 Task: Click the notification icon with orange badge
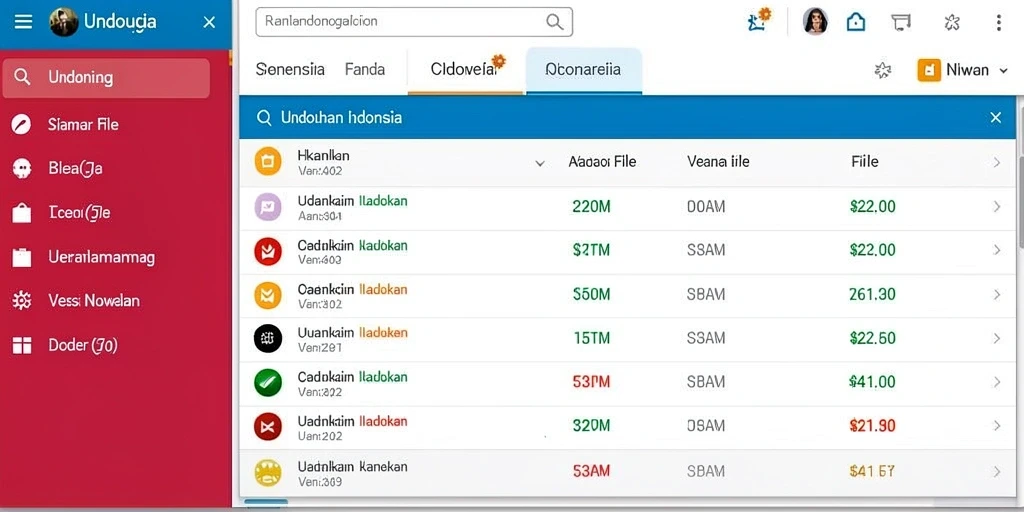(x=759, y=20)
